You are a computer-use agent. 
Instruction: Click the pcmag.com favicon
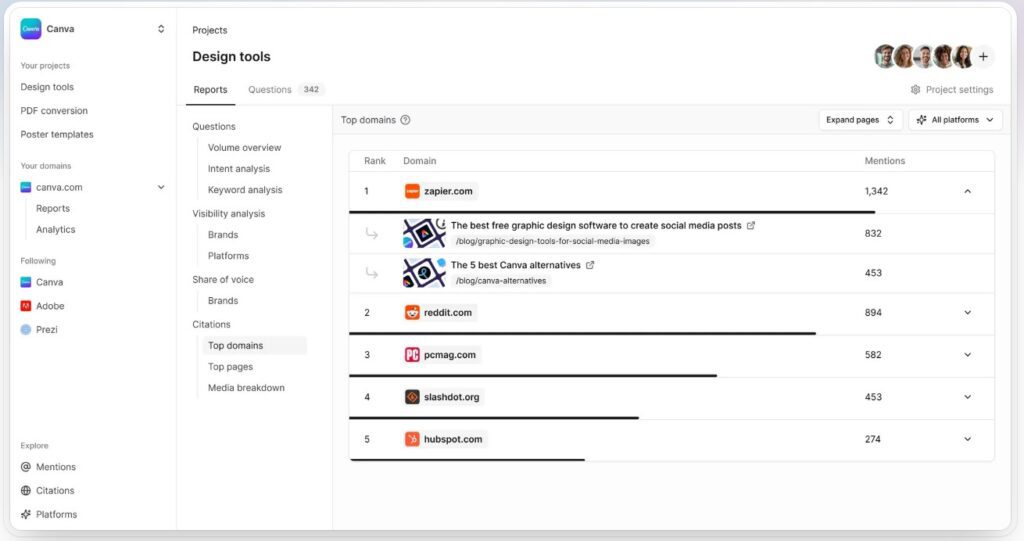412,355
